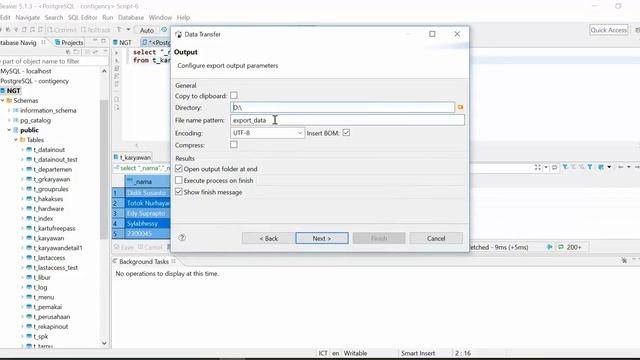Image resolution: width=640 pixels, height=360 pixels.
Task: Open the Database menu
Action: [x=131, y=18]
